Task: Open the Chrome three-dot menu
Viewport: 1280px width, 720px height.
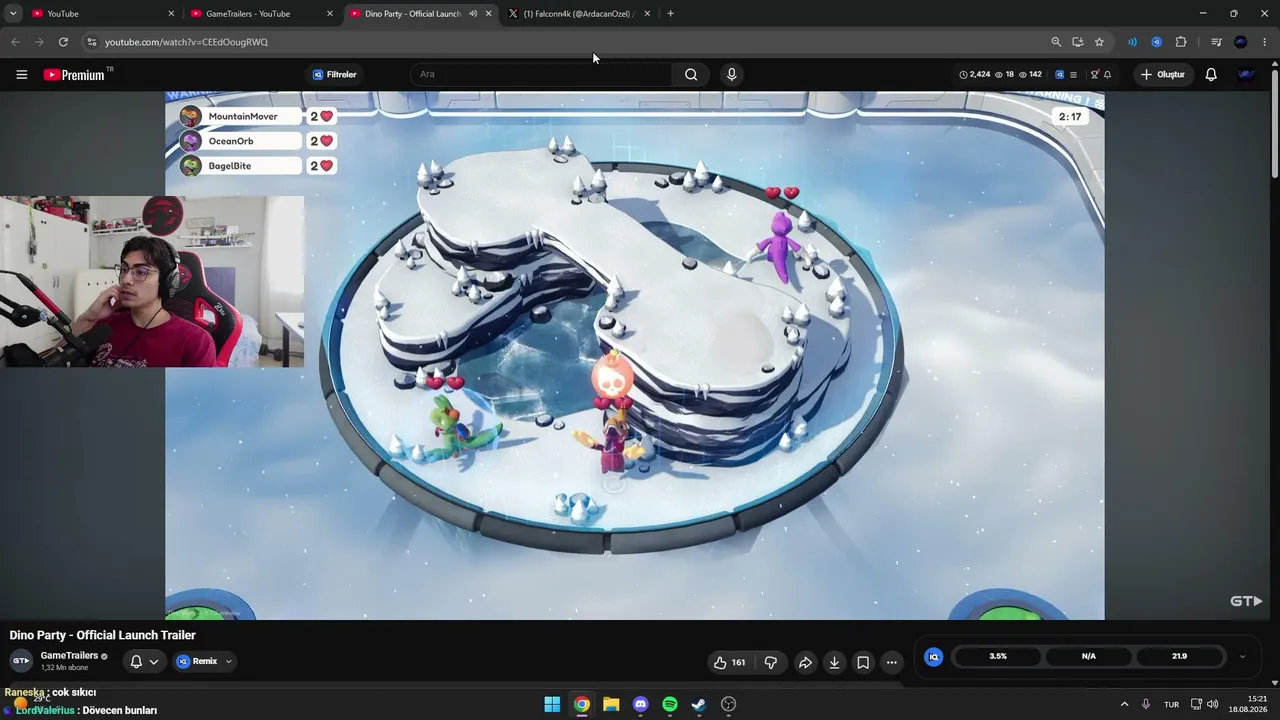Action: pos(1265,42)
